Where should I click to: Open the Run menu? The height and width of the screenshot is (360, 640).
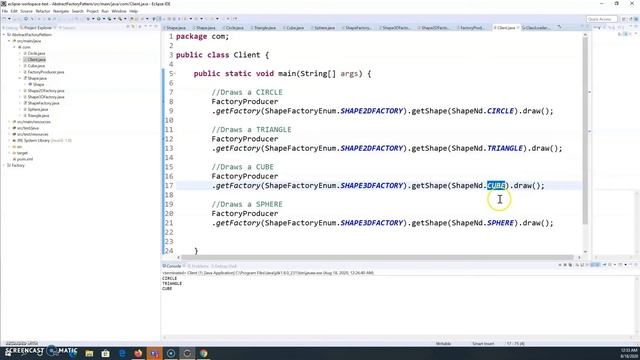coord(105,11)
